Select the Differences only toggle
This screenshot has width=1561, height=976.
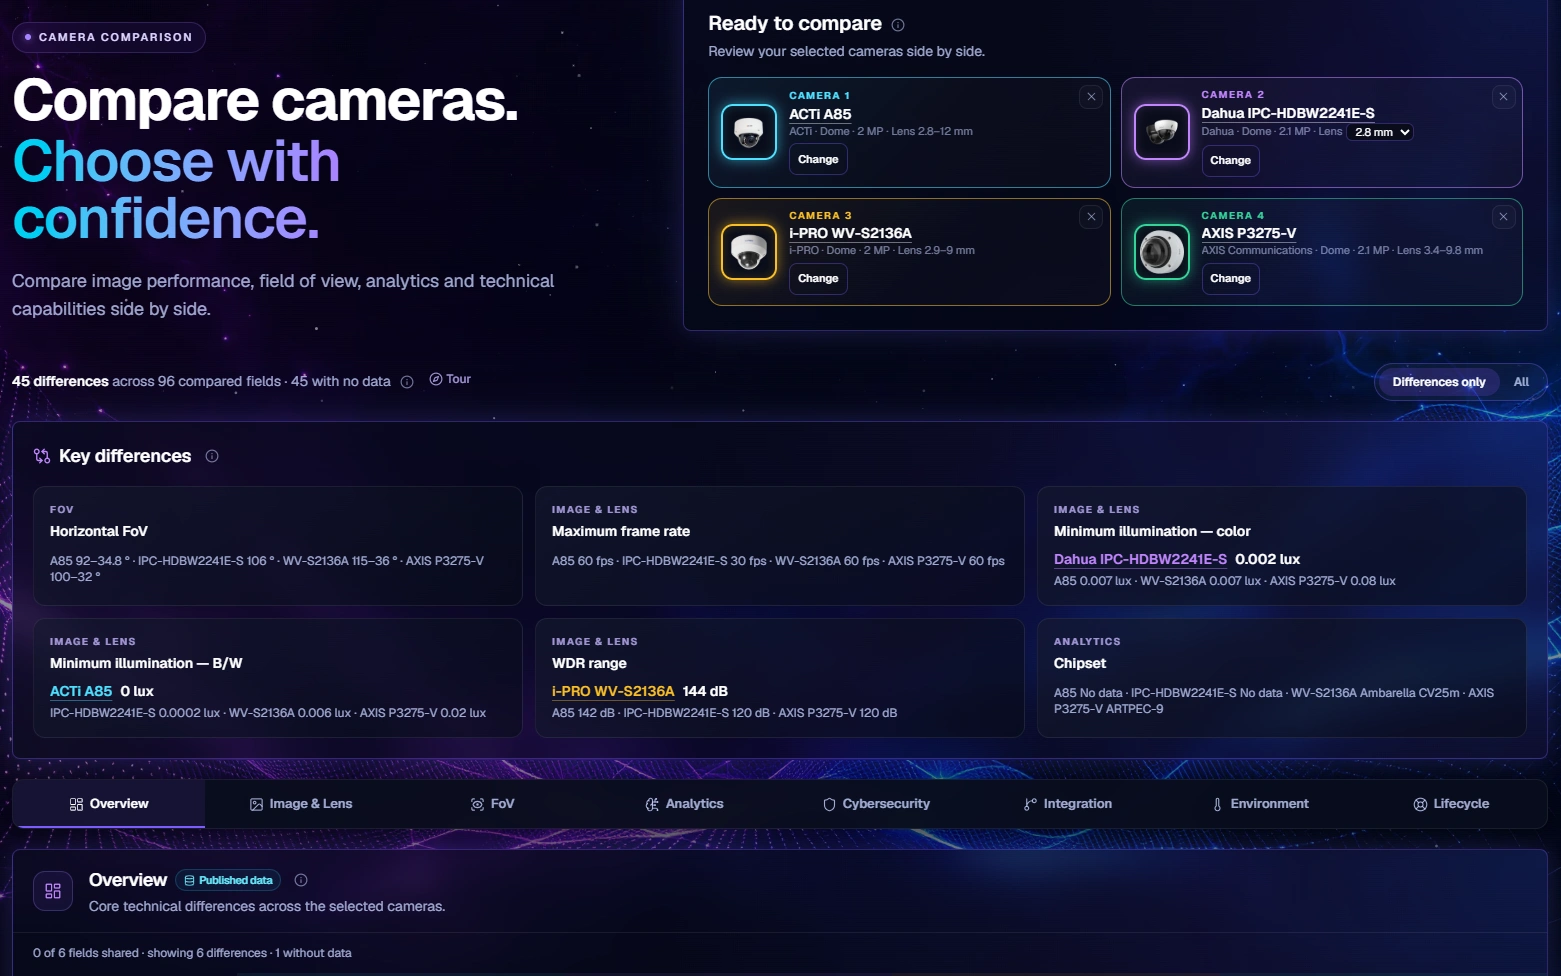click(1438, 382)
